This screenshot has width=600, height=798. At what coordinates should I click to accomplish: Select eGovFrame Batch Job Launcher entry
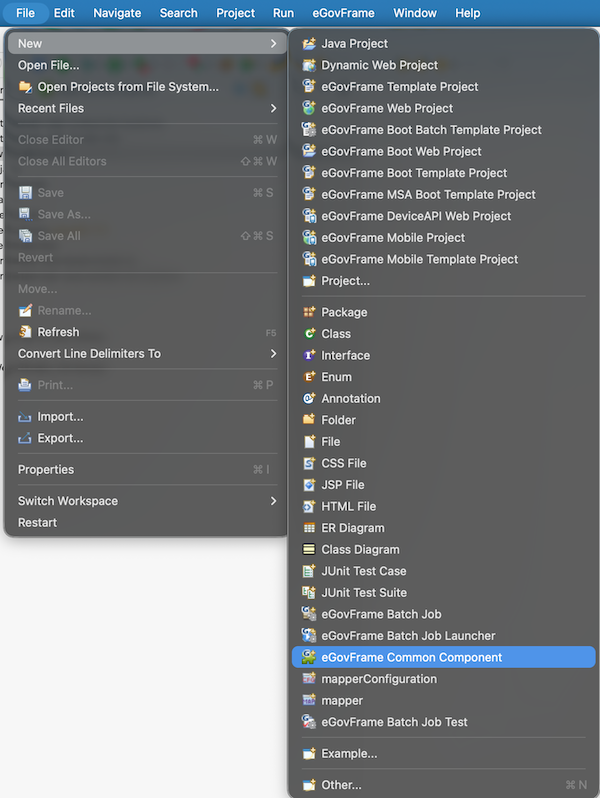click(x=408, y=636)
